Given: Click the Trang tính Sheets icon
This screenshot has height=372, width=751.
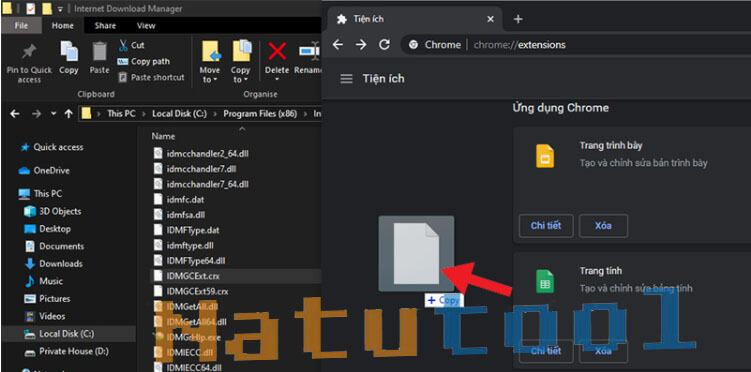Looking at the screenshot, I should [545, 282].
